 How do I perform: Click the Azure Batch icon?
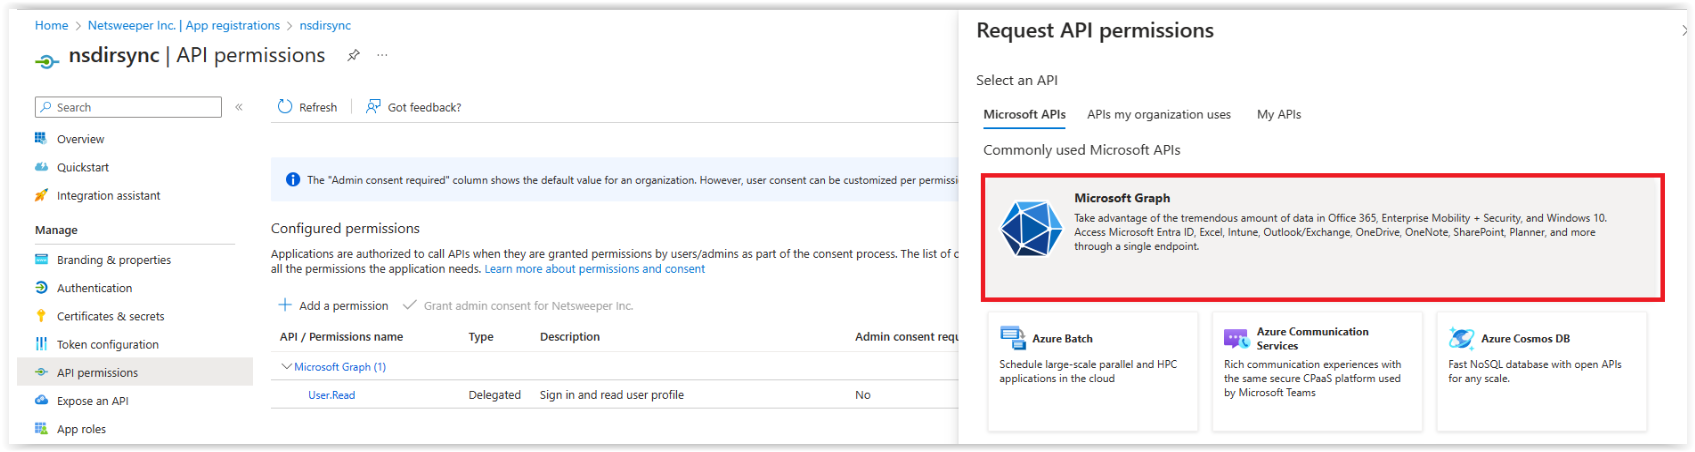tap(1013, 338)
